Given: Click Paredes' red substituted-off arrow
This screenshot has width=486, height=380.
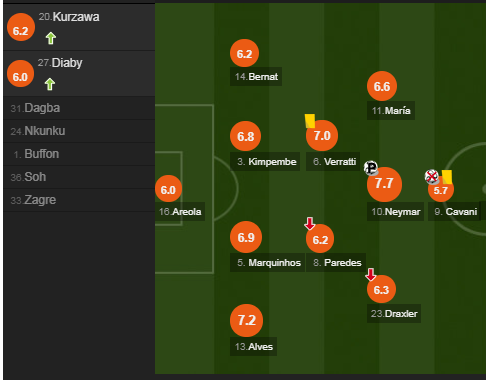Looking at the screenshot, I should point(310,224).
